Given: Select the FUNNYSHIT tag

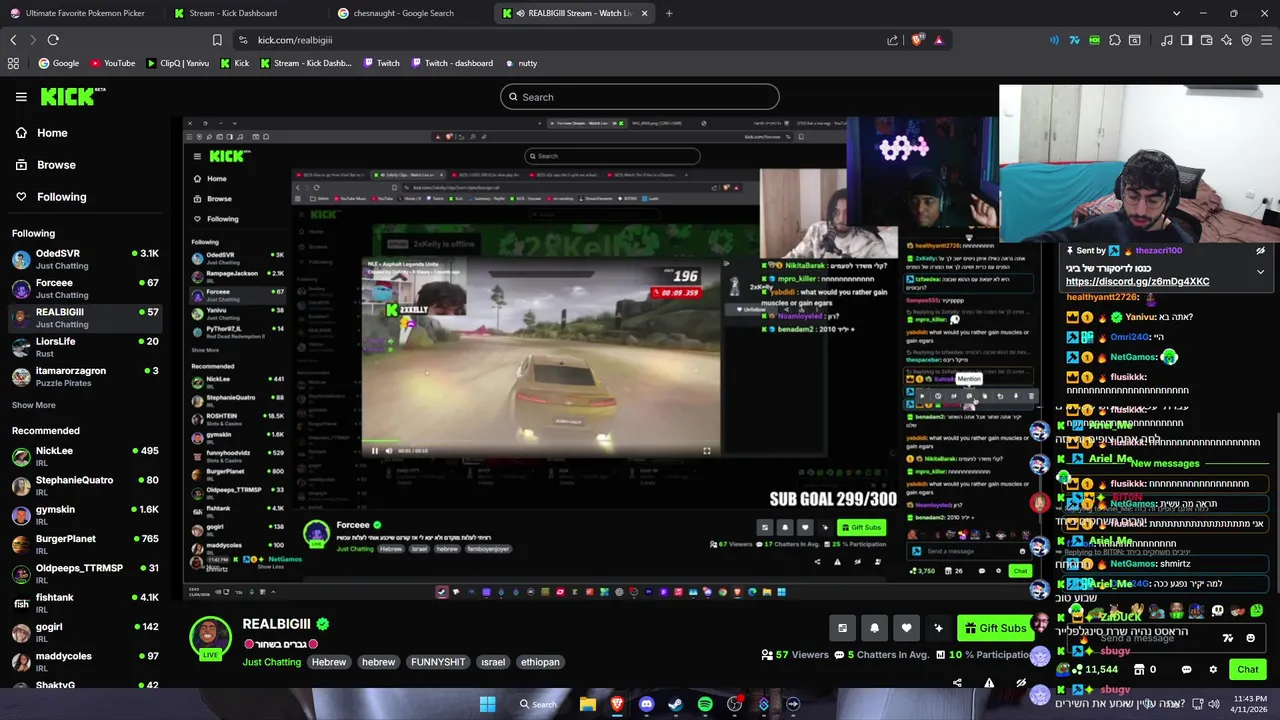Looking at the screenshot, I should click(x=438, y=662).
